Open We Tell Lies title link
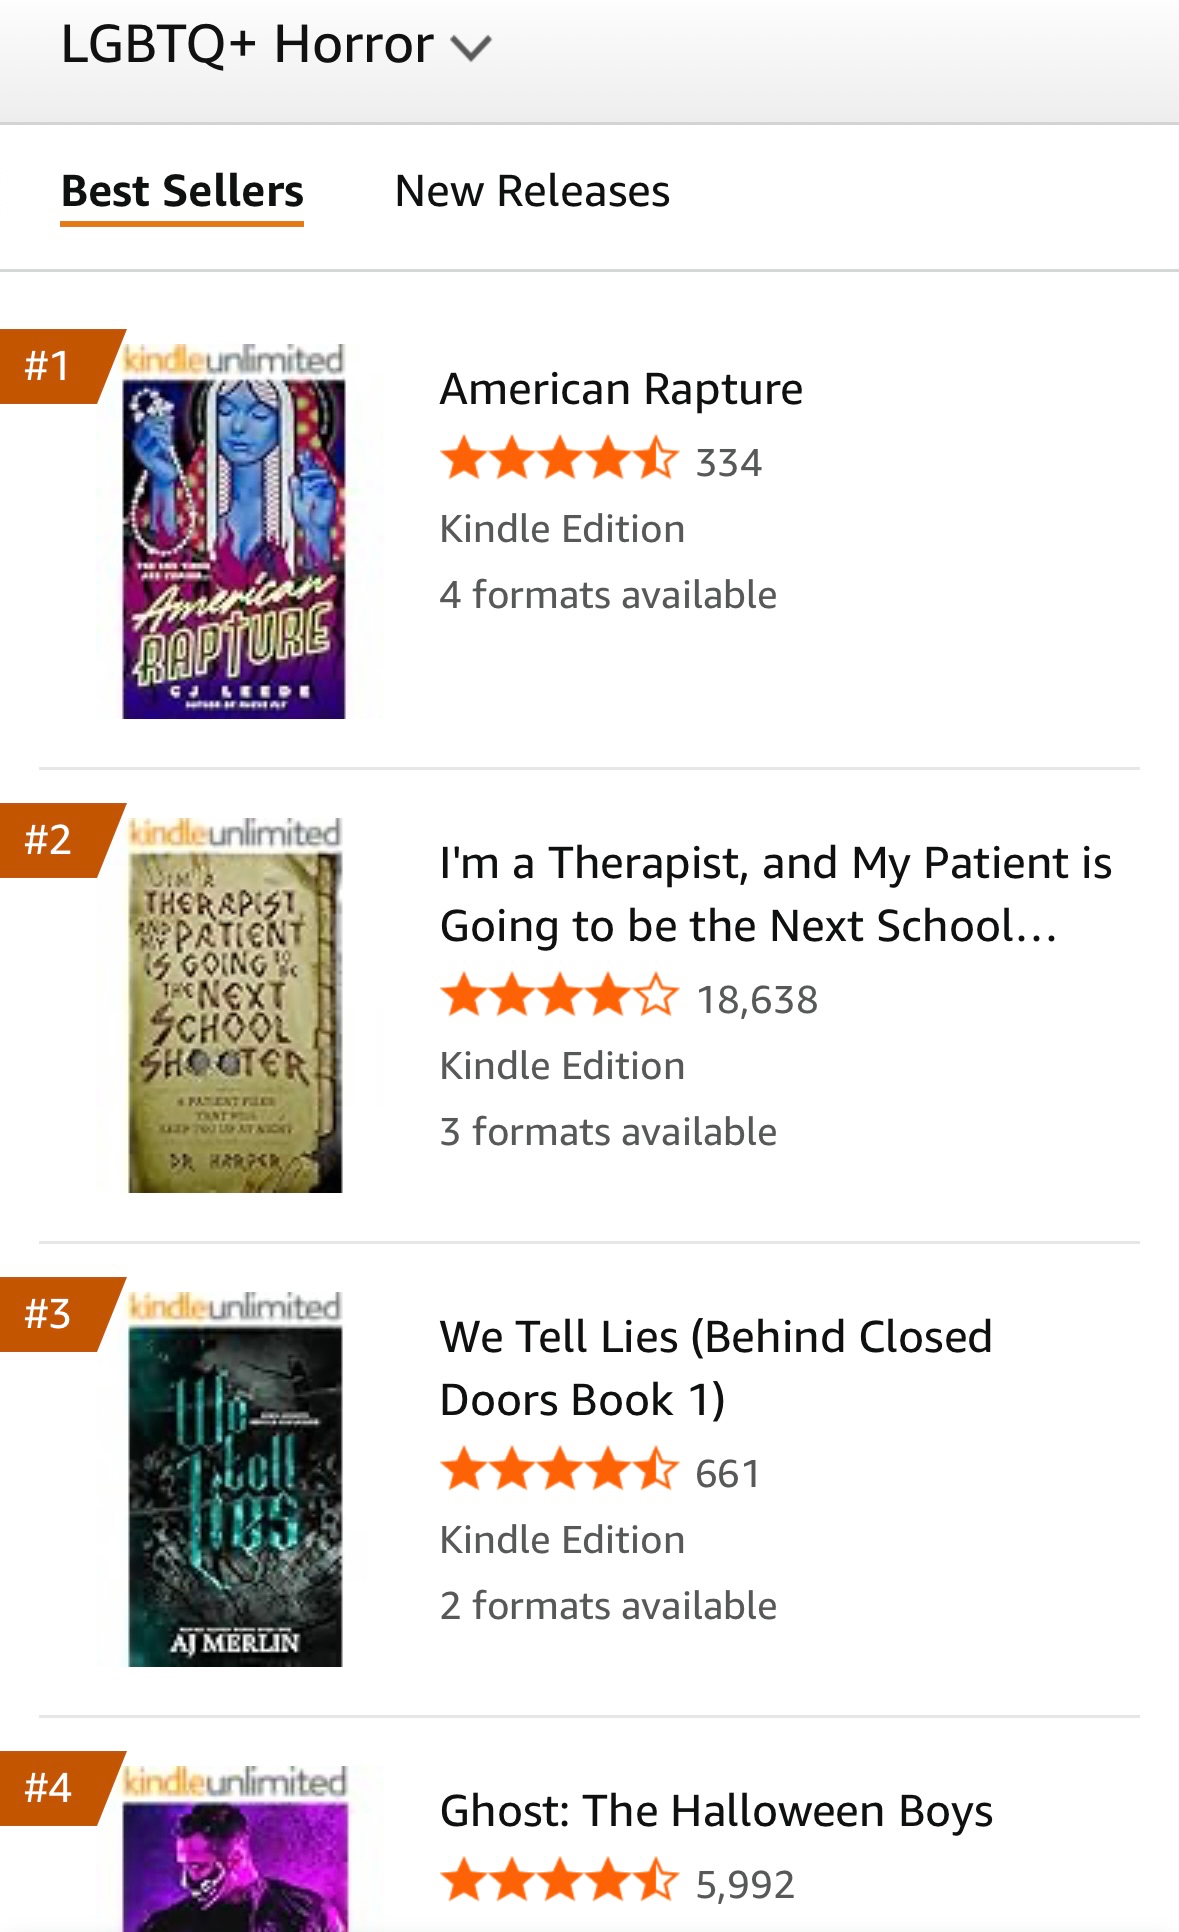This screenshot has height=1932, width=1179. coord(715,1368)
